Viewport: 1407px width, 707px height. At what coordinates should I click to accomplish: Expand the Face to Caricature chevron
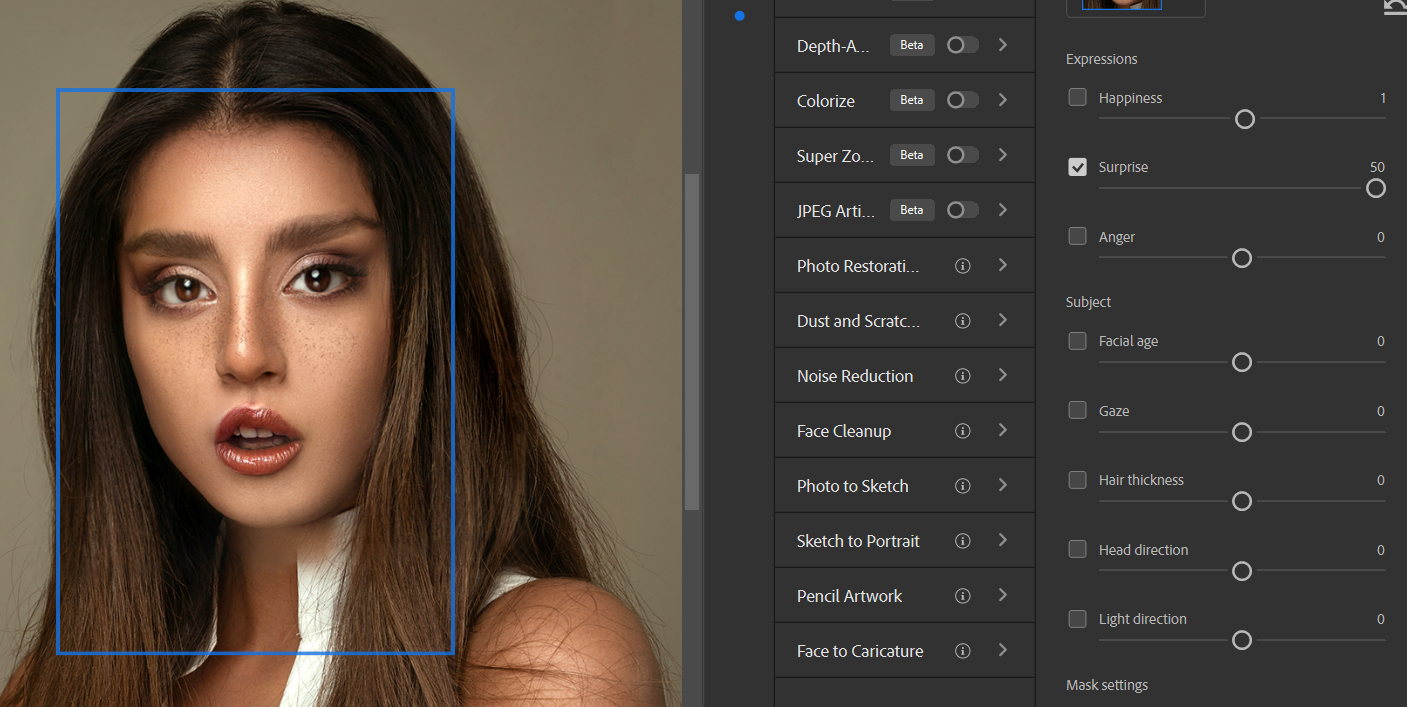1003,651
